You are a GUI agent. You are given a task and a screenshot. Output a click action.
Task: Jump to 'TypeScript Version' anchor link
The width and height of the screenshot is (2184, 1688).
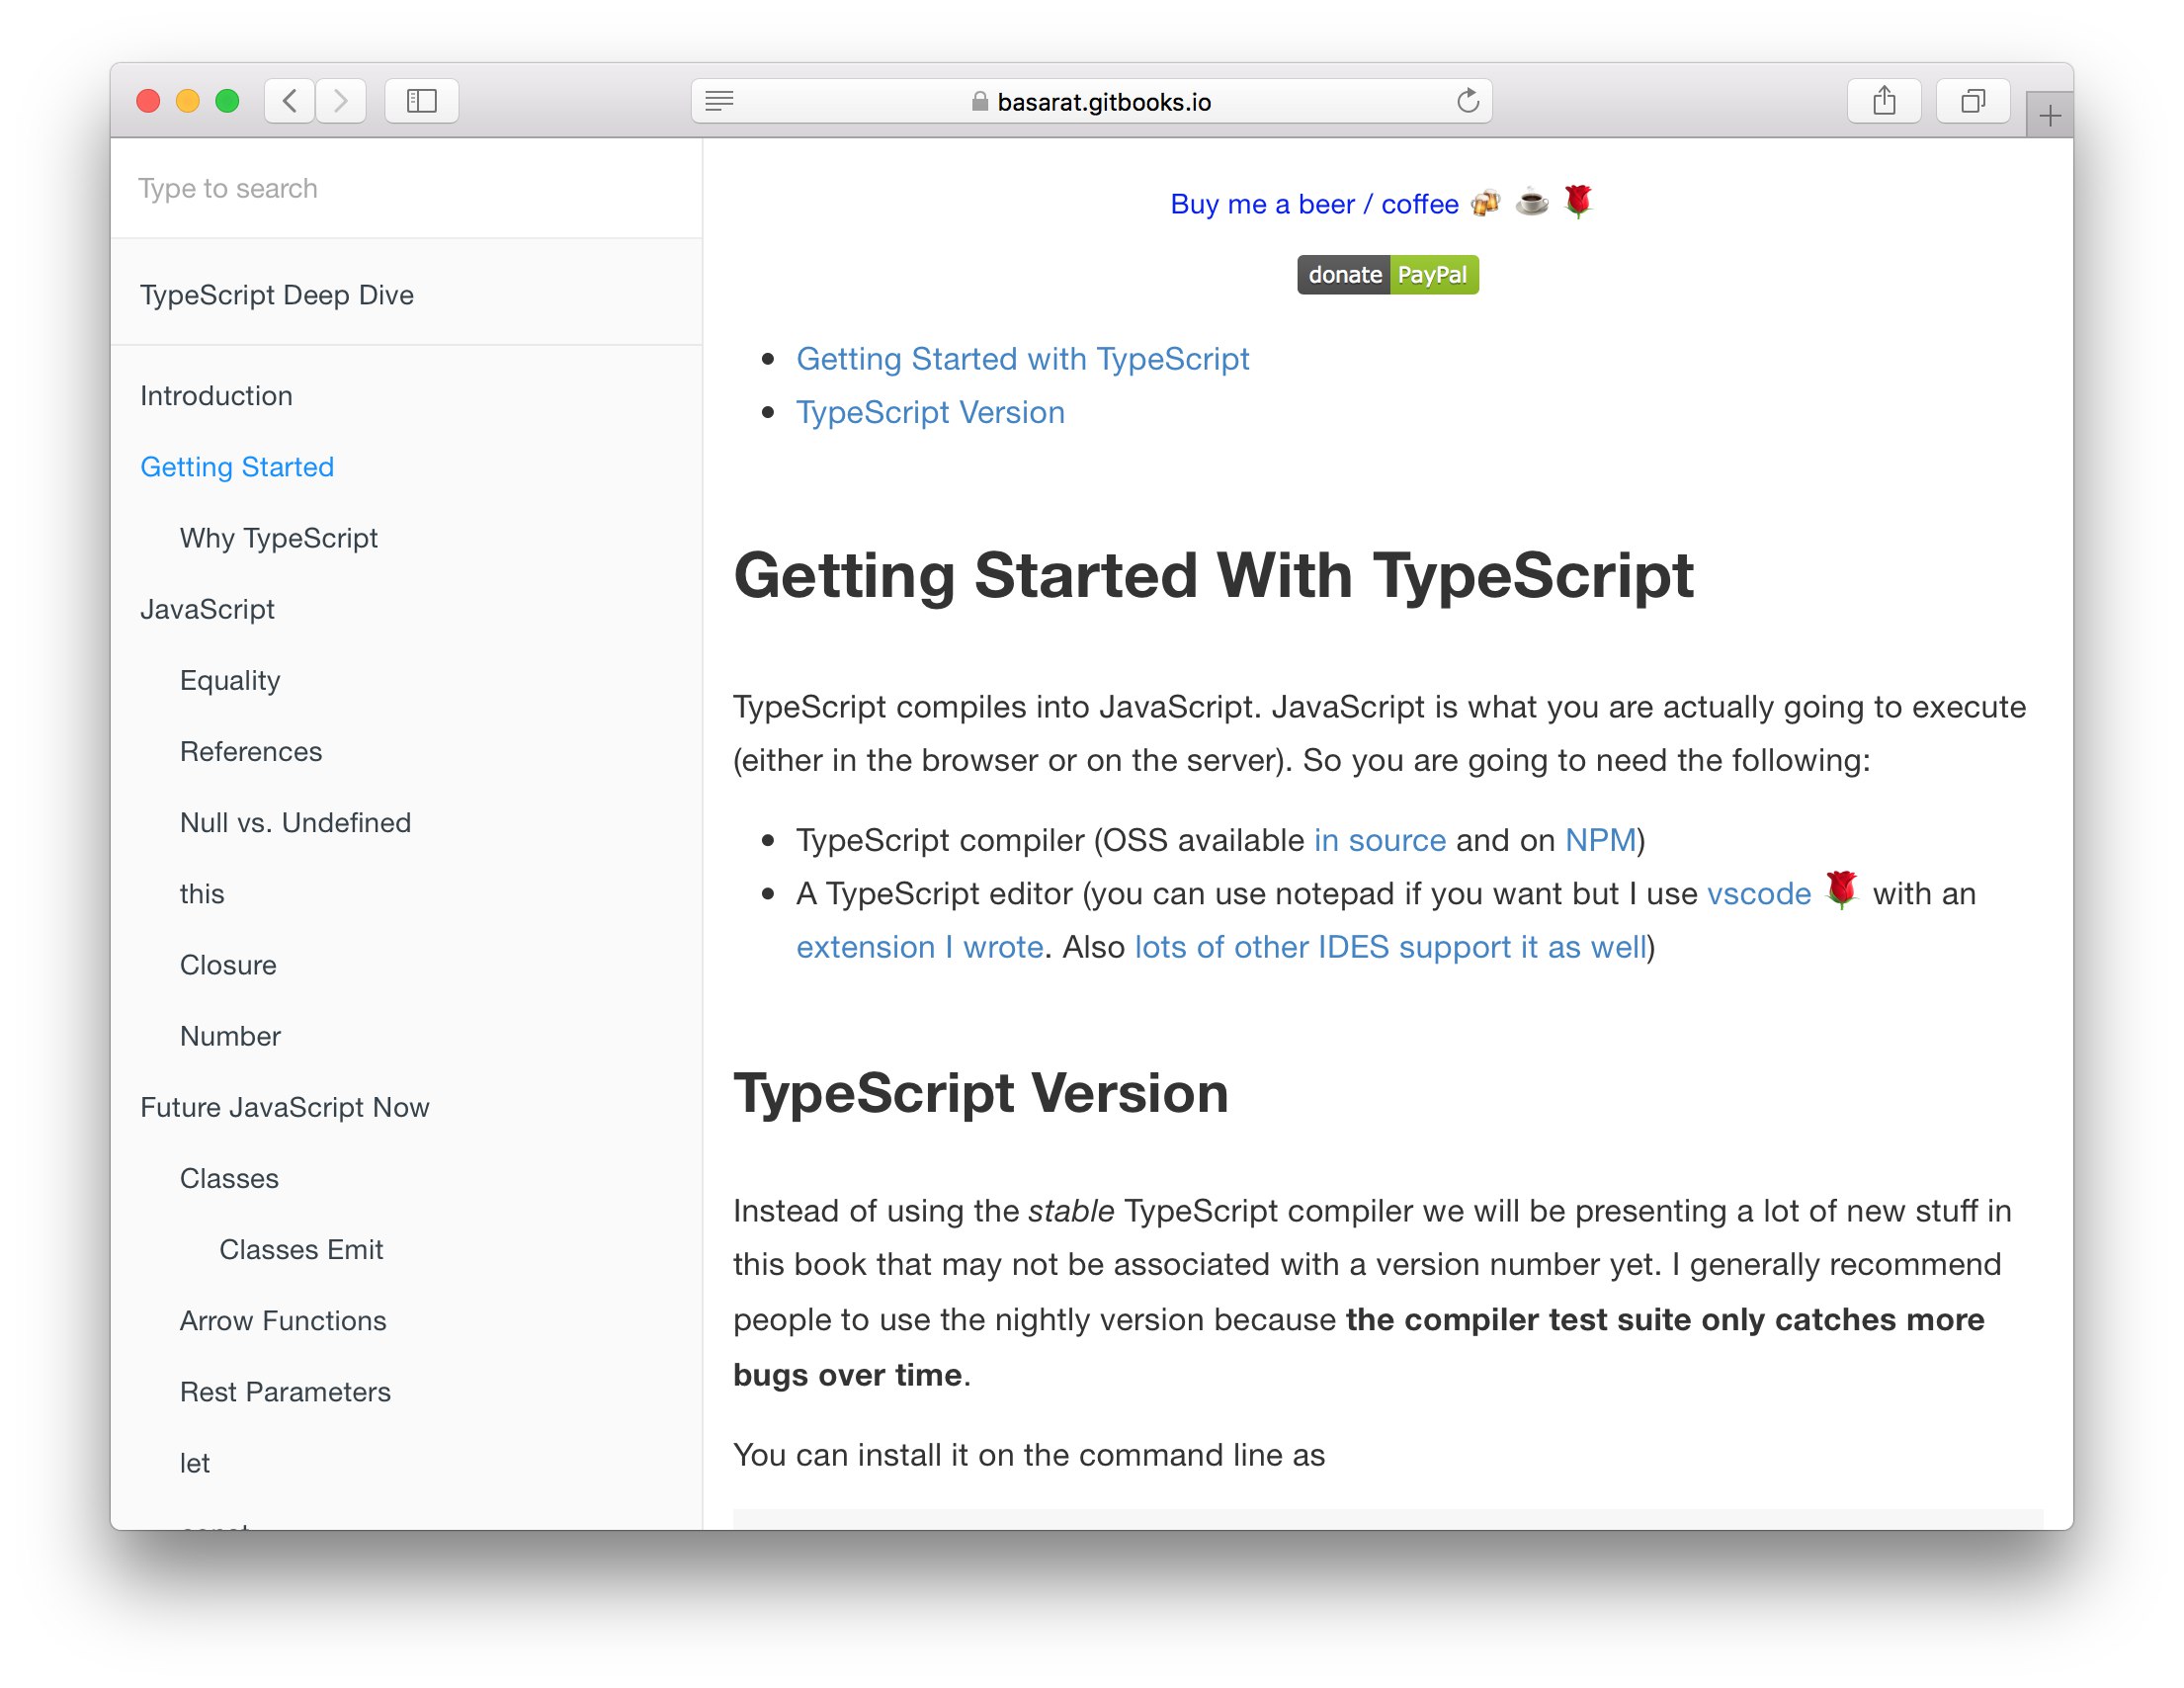coord(930,412)
